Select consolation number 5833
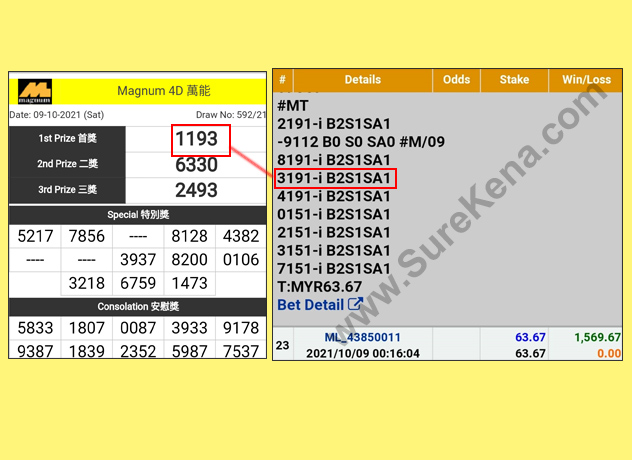 pos(35,328)
